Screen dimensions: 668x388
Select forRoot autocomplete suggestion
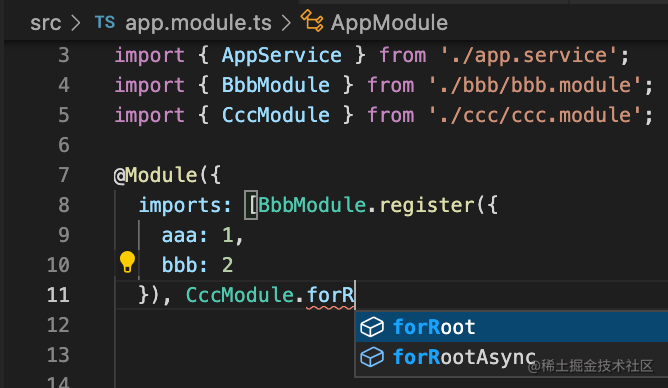[x=512, y=327]
